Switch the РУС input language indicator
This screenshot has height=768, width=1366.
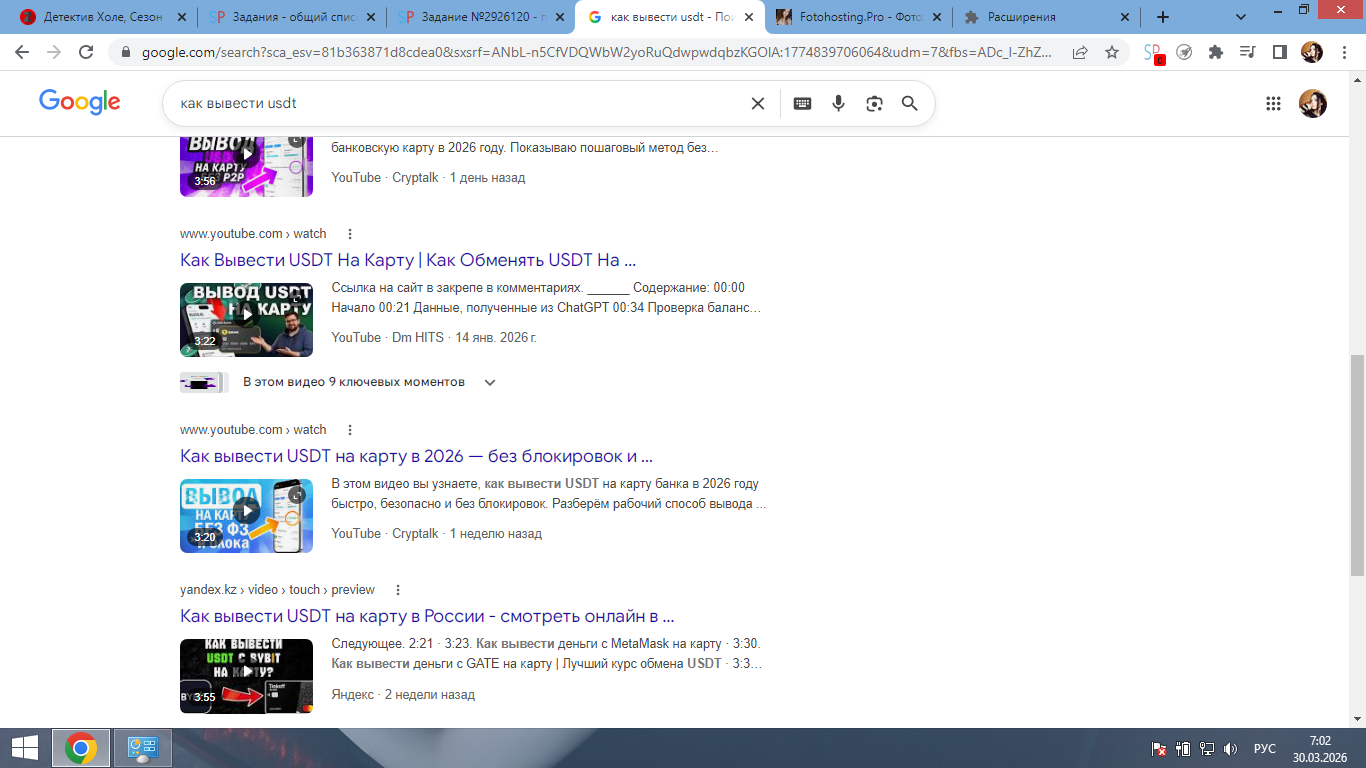point(1265,748)
